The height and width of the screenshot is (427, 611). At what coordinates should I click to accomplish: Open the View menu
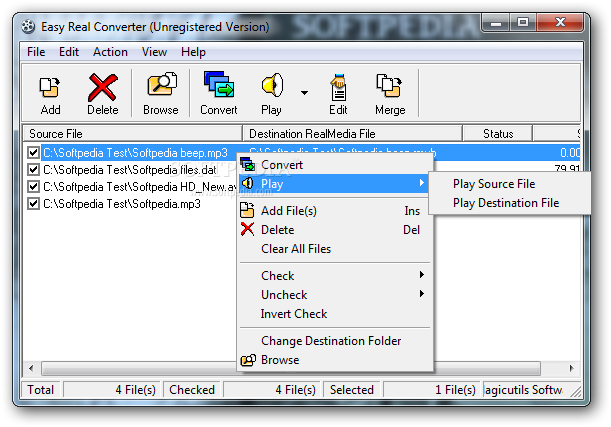coord(154,52)
